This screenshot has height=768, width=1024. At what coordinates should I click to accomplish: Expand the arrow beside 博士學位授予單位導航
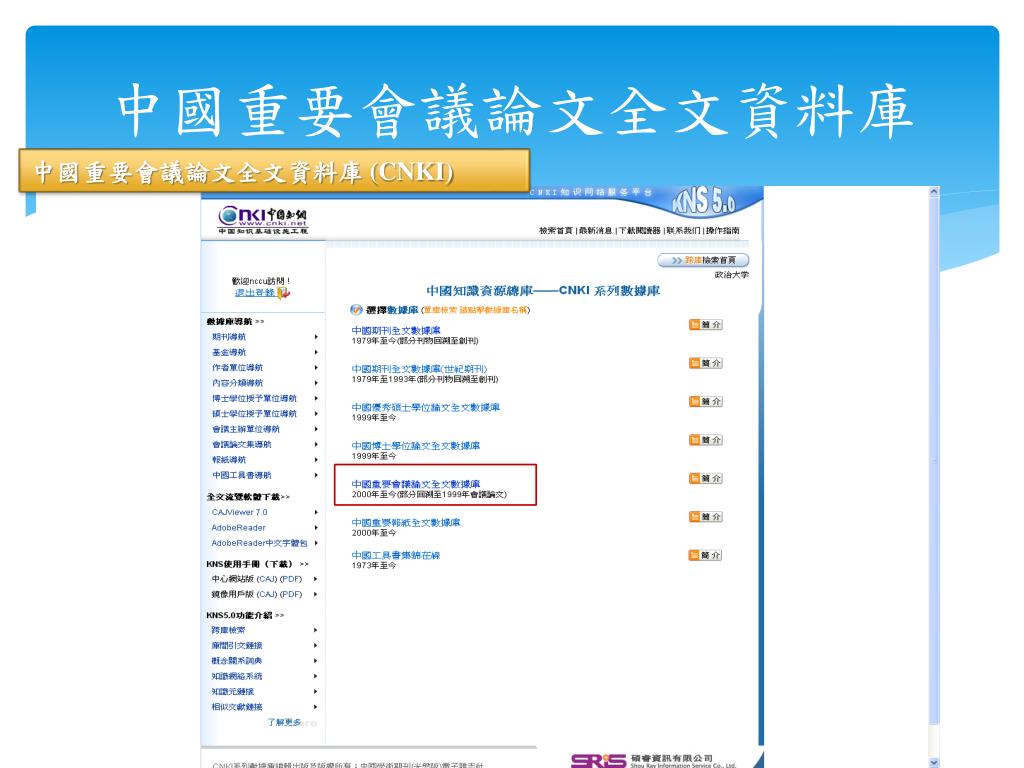[316, 398]
